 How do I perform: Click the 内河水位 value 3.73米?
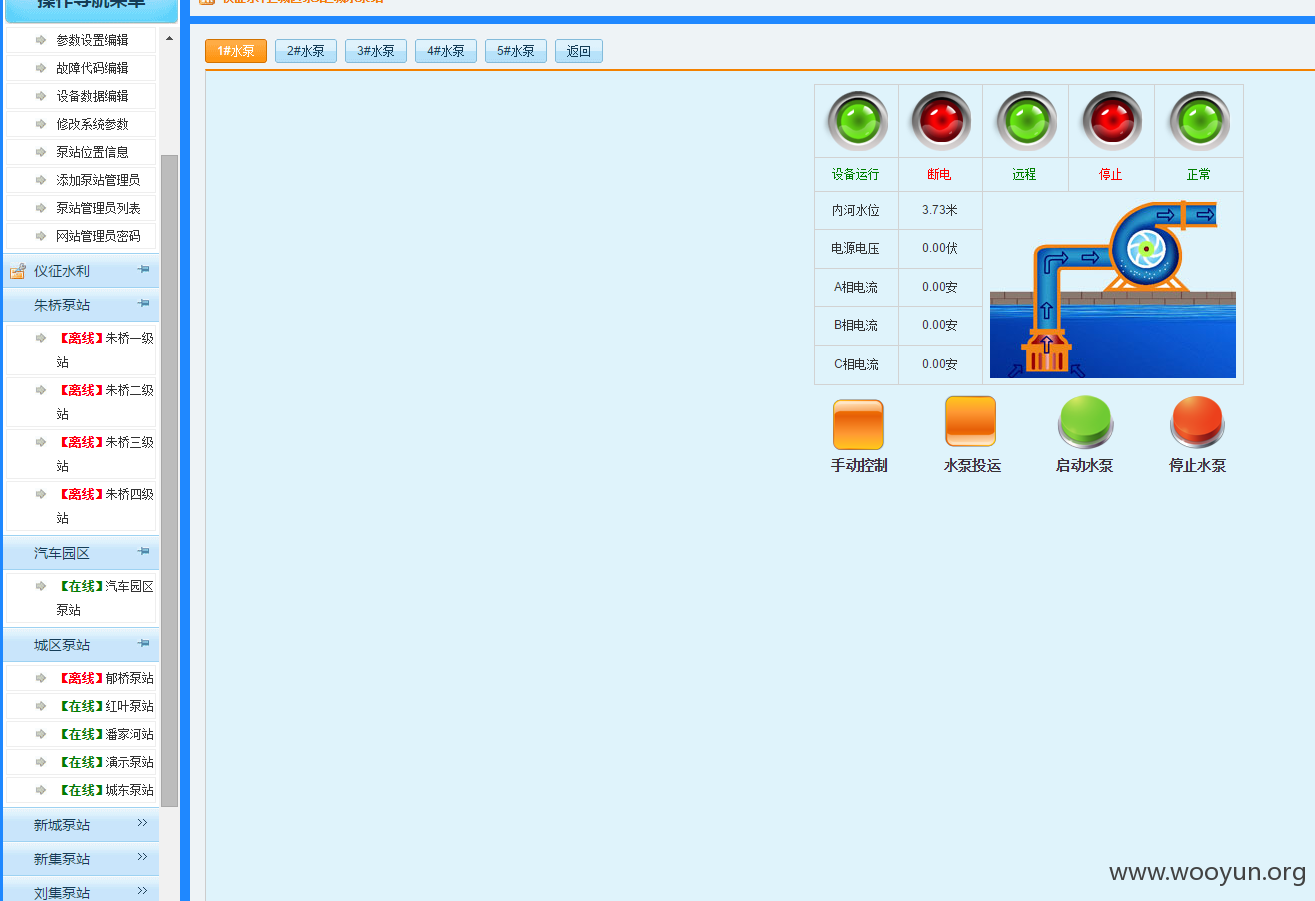click(940, 210)
